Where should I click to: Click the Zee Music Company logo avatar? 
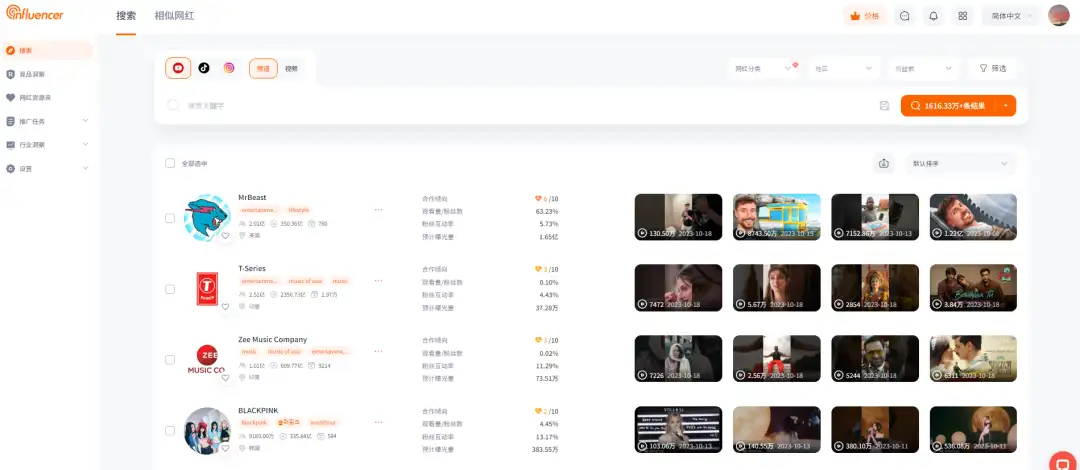(x=207, y=360)
